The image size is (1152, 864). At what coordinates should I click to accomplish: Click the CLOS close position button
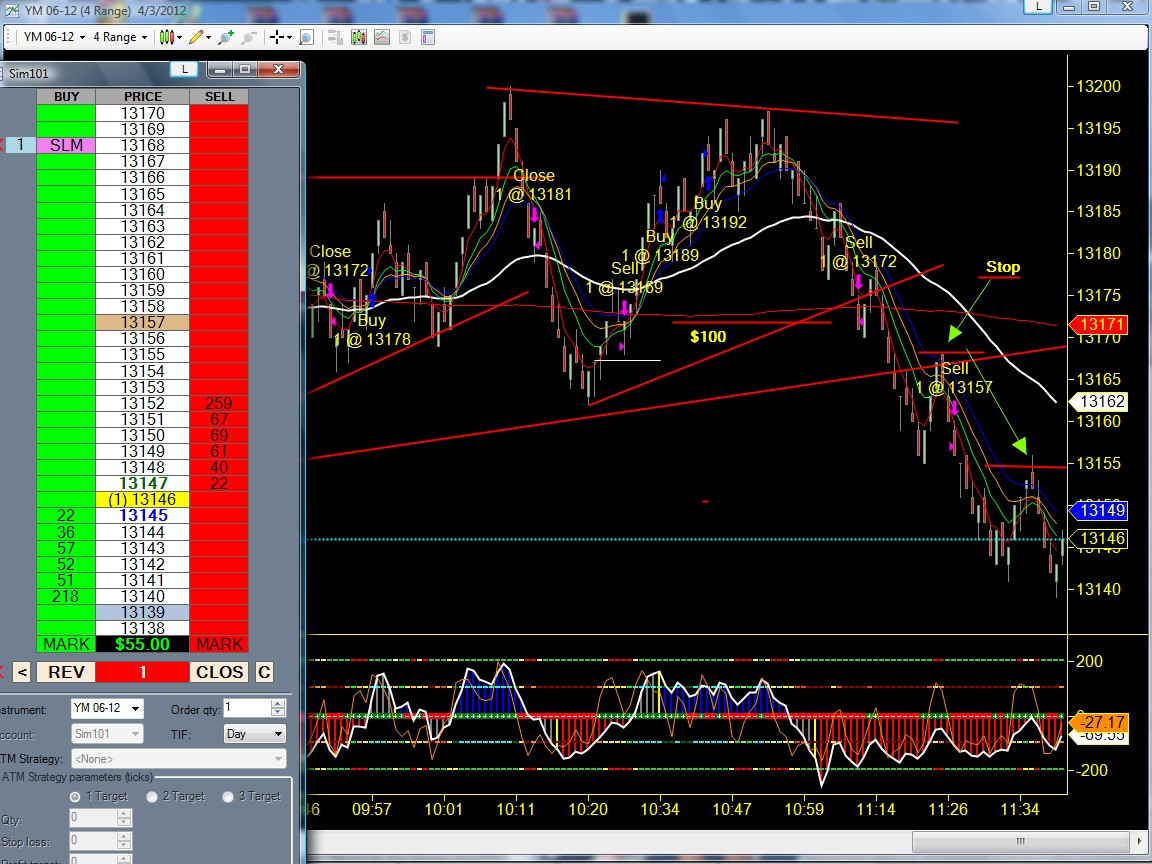pyautogui.click(x=220, y=672)
